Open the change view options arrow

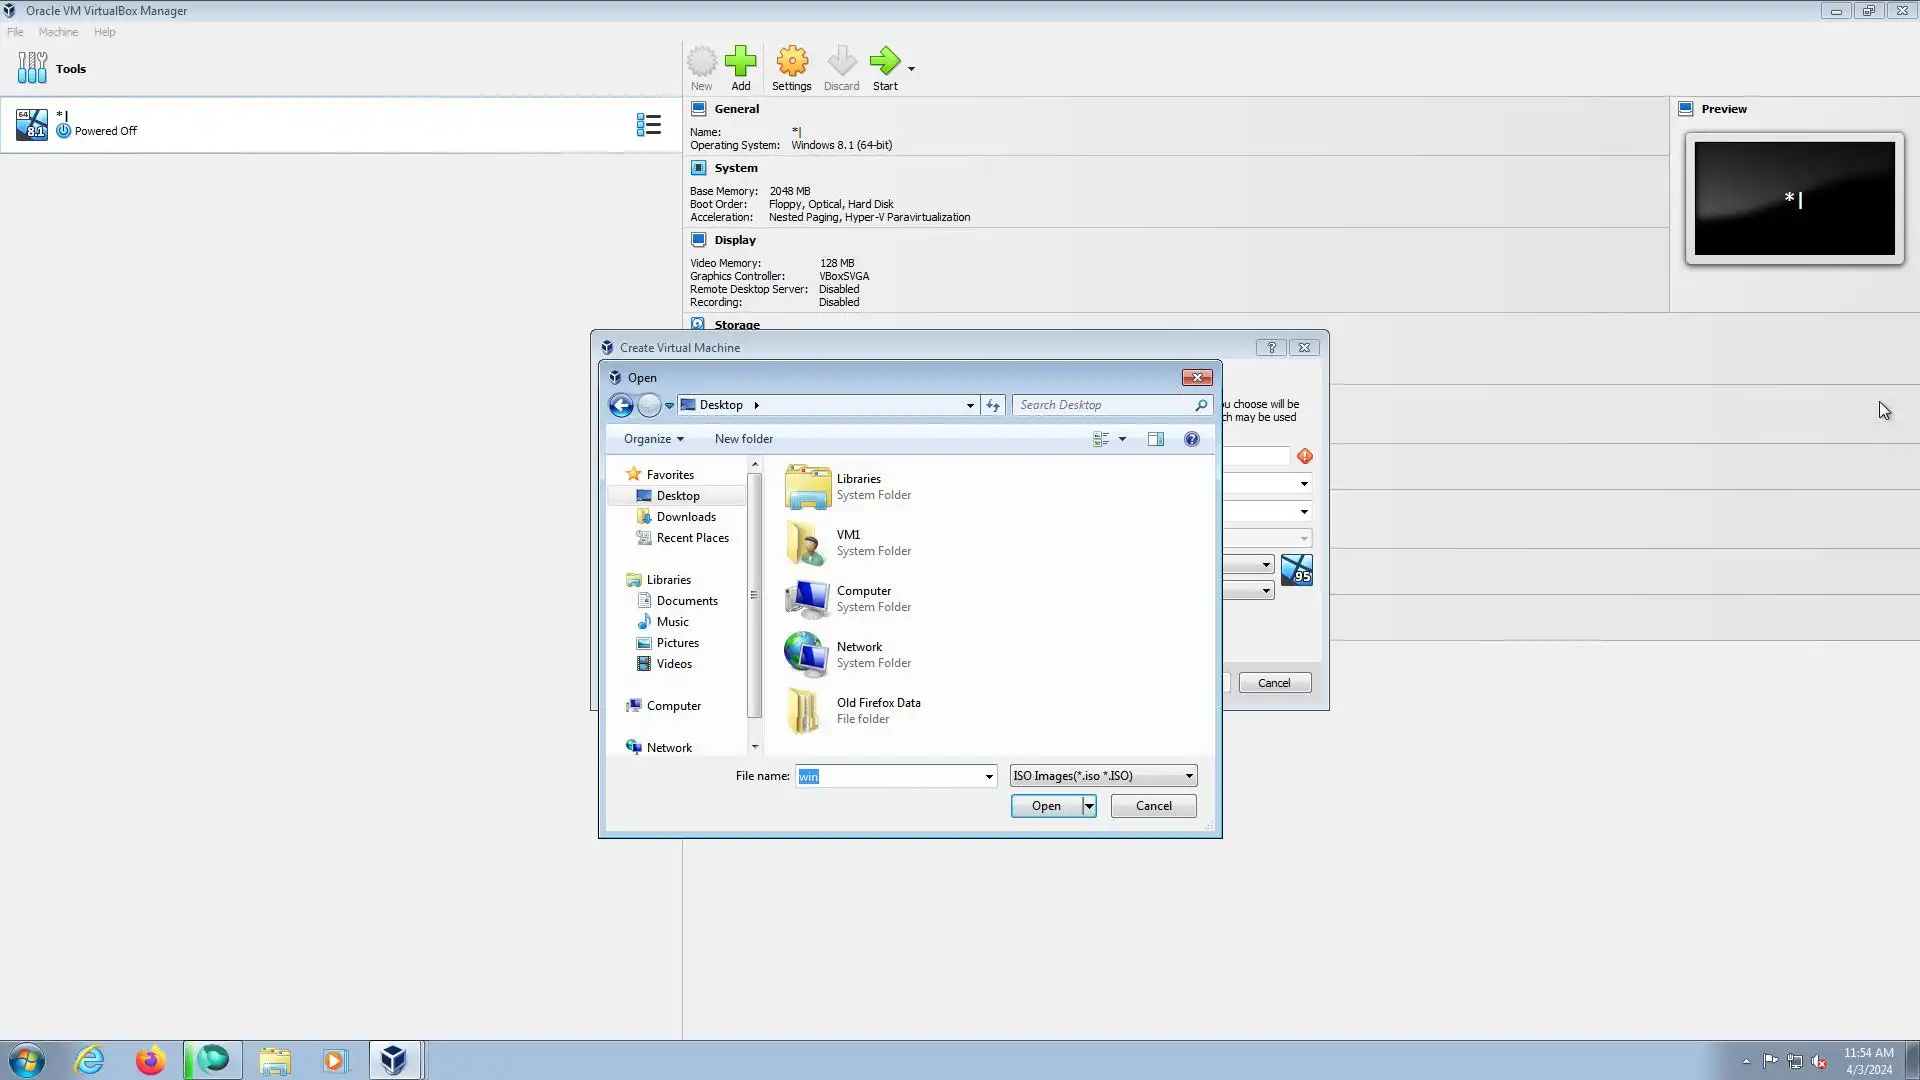pyautogui.click(x=1122, y=439)
